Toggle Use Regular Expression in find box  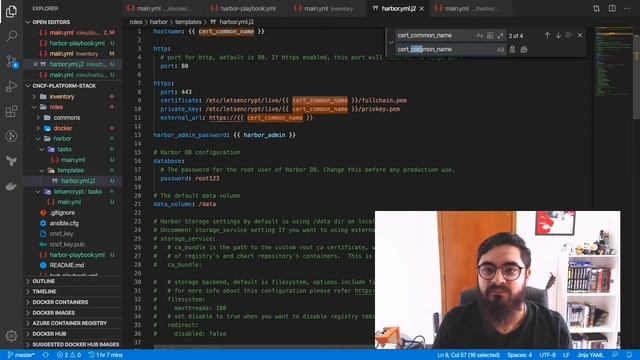point(500,36)
